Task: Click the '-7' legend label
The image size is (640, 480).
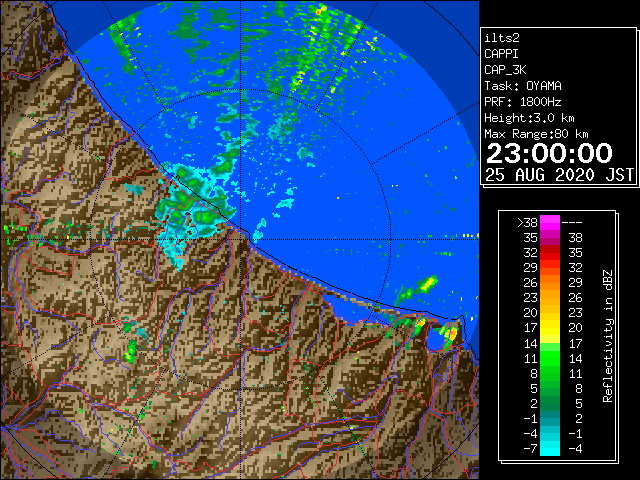Action: click(x=530, y=448)
